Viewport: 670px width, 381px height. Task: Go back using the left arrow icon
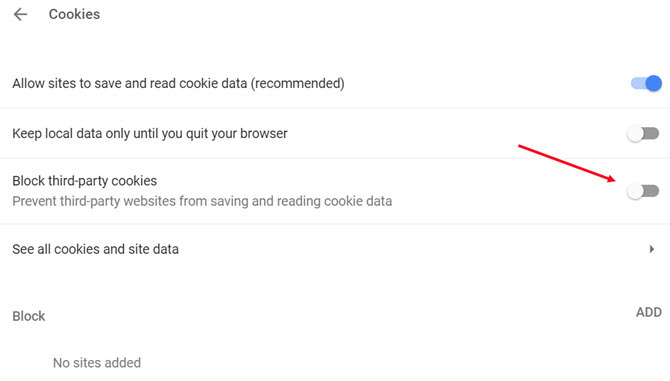(x=20, y=14)
